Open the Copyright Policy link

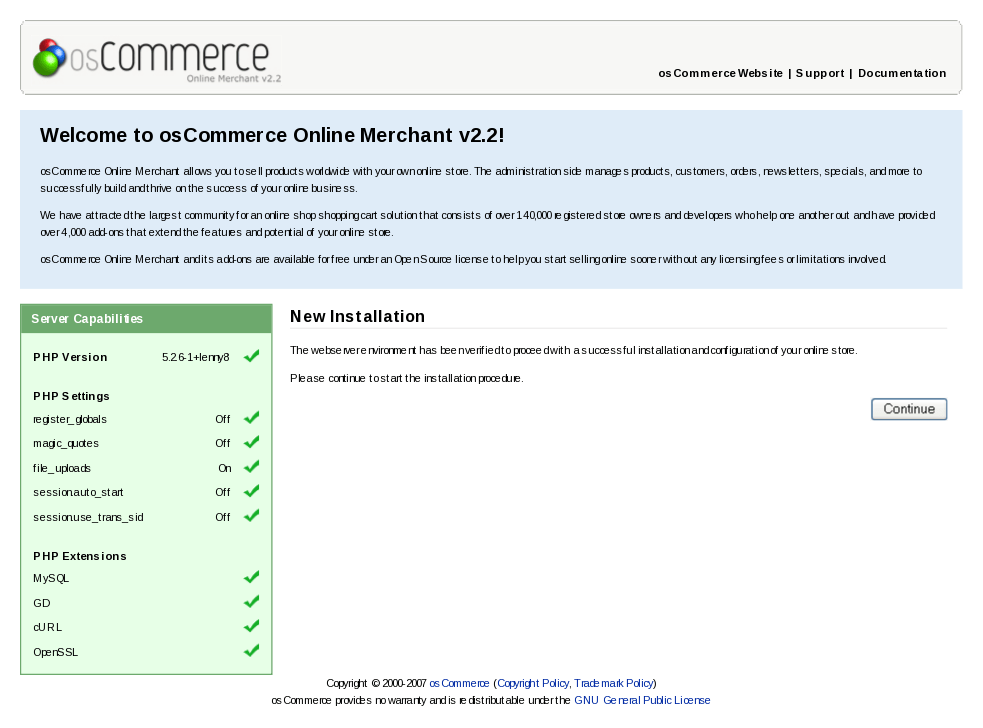tap(533, 683)
